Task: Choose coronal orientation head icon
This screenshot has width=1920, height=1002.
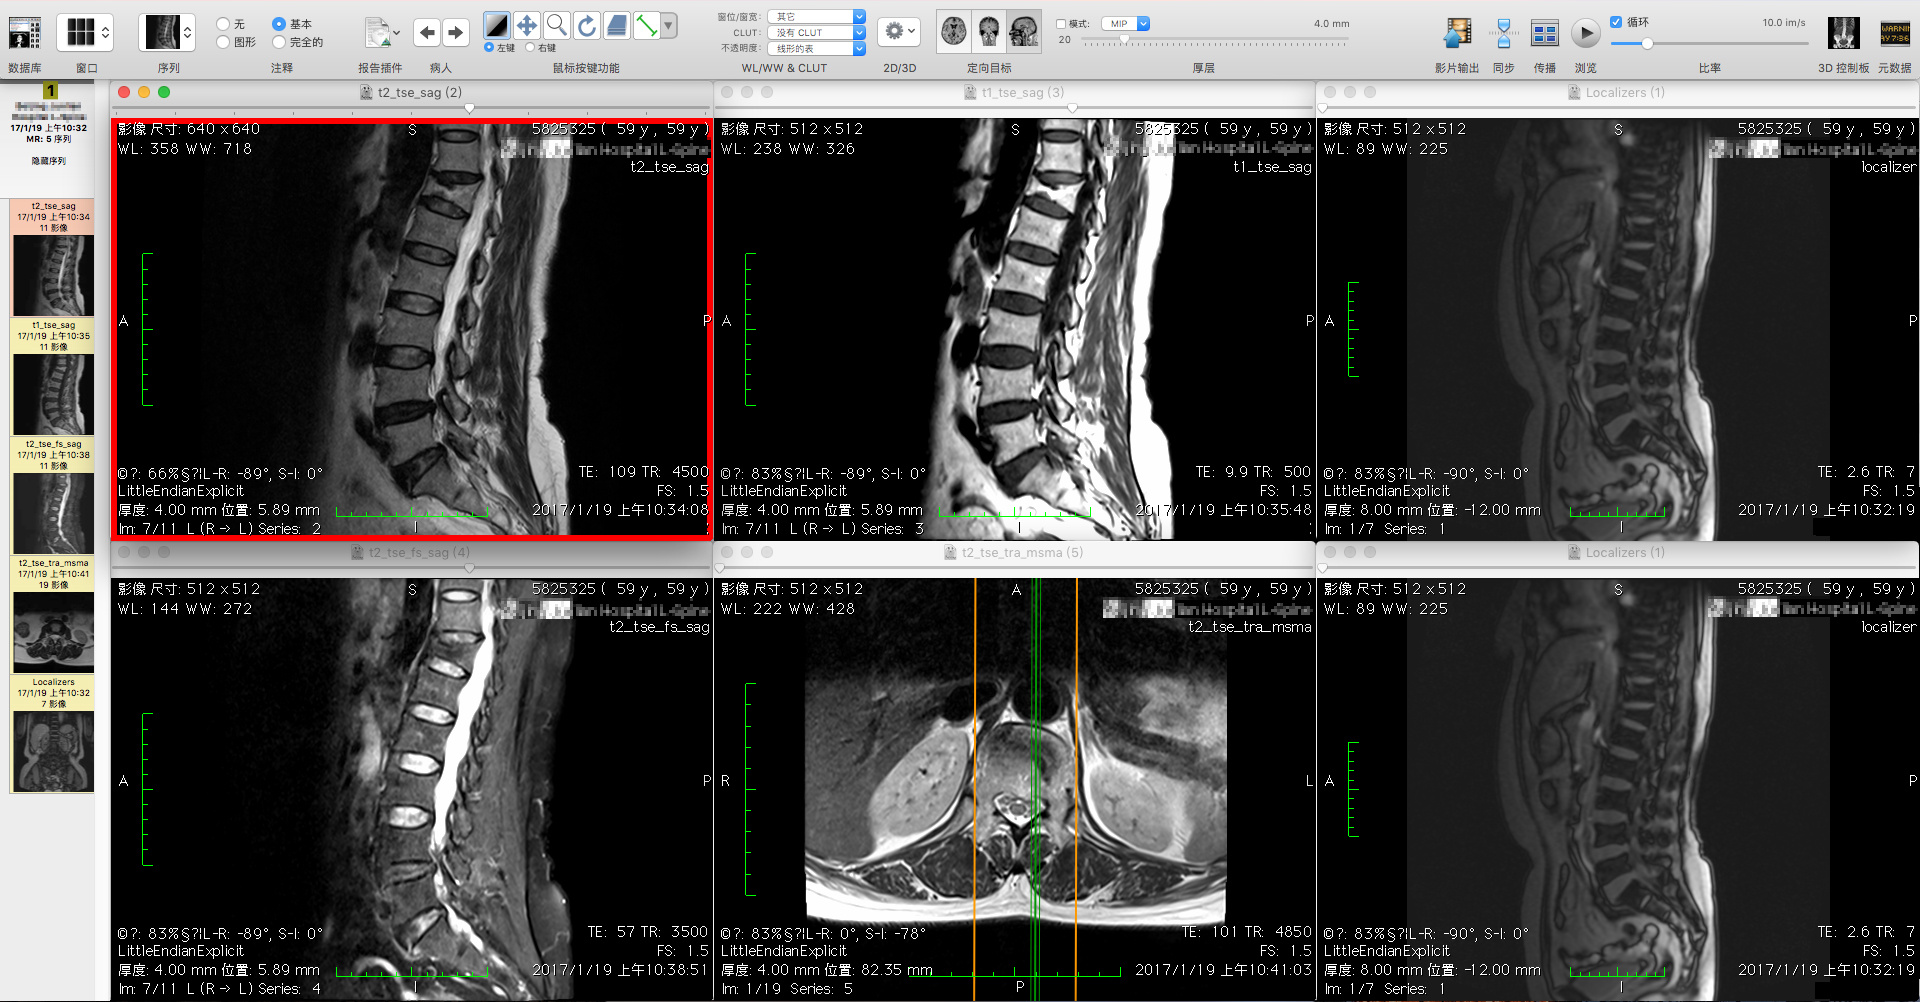Action: [x=989, y=32]
